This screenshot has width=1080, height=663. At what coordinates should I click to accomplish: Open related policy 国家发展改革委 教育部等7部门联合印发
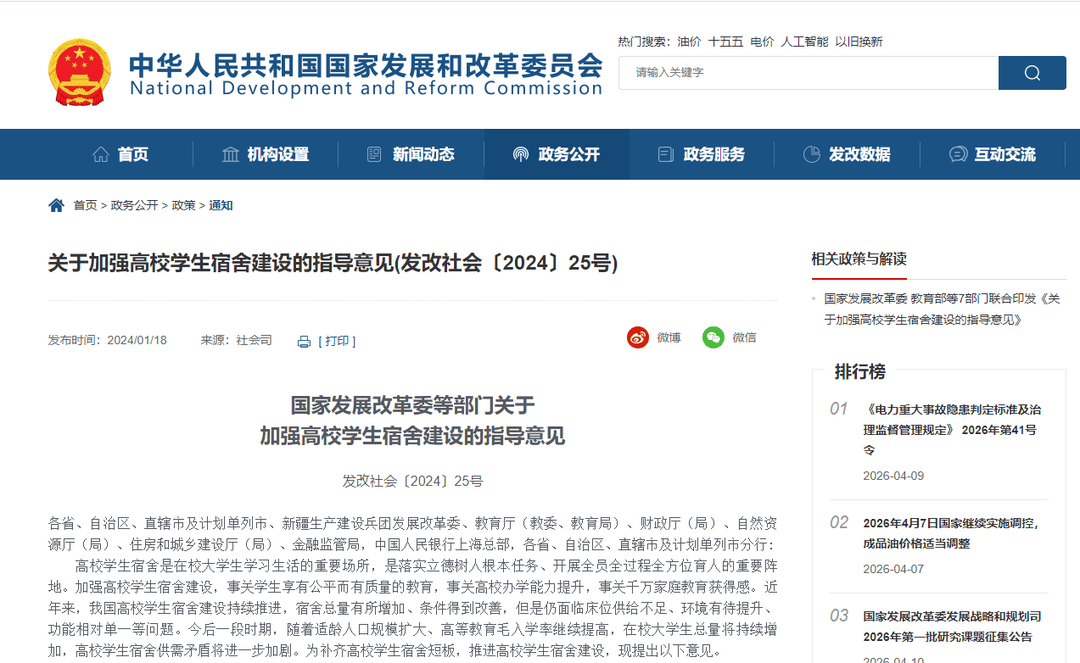pyautogui.click(x=942, y=309)
